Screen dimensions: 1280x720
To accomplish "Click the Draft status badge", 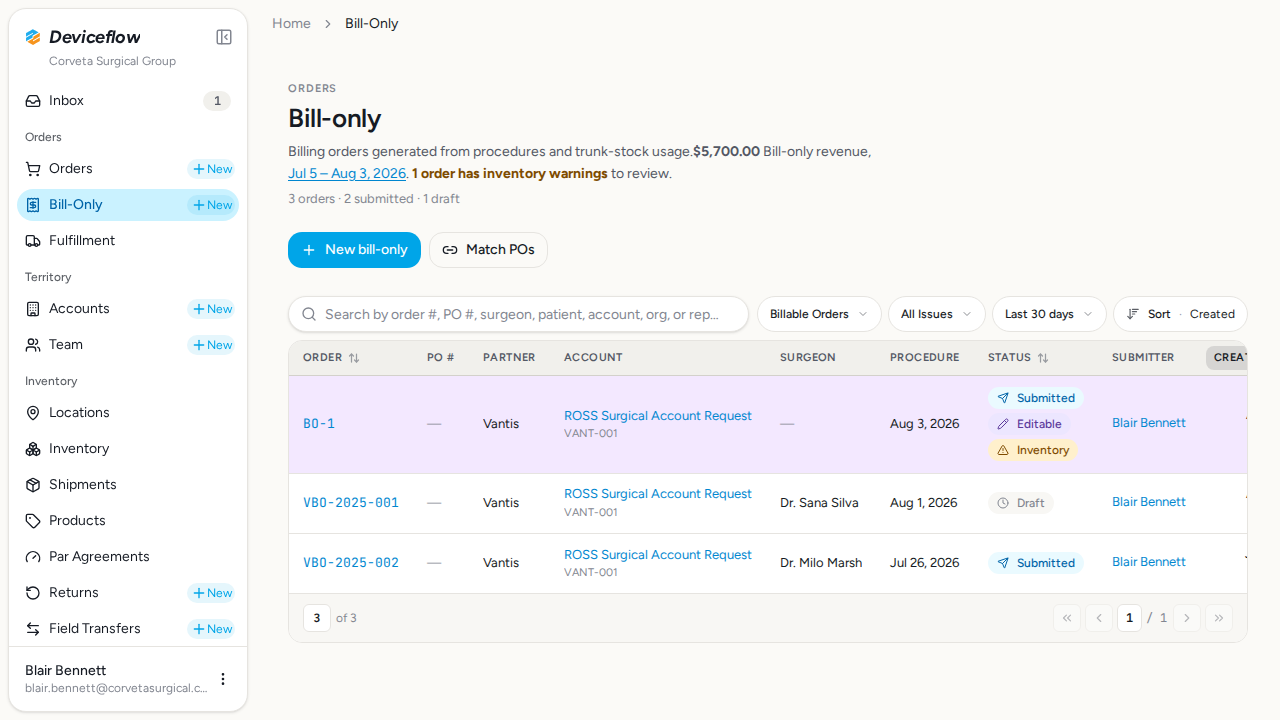I will (x=1021, y=503).
